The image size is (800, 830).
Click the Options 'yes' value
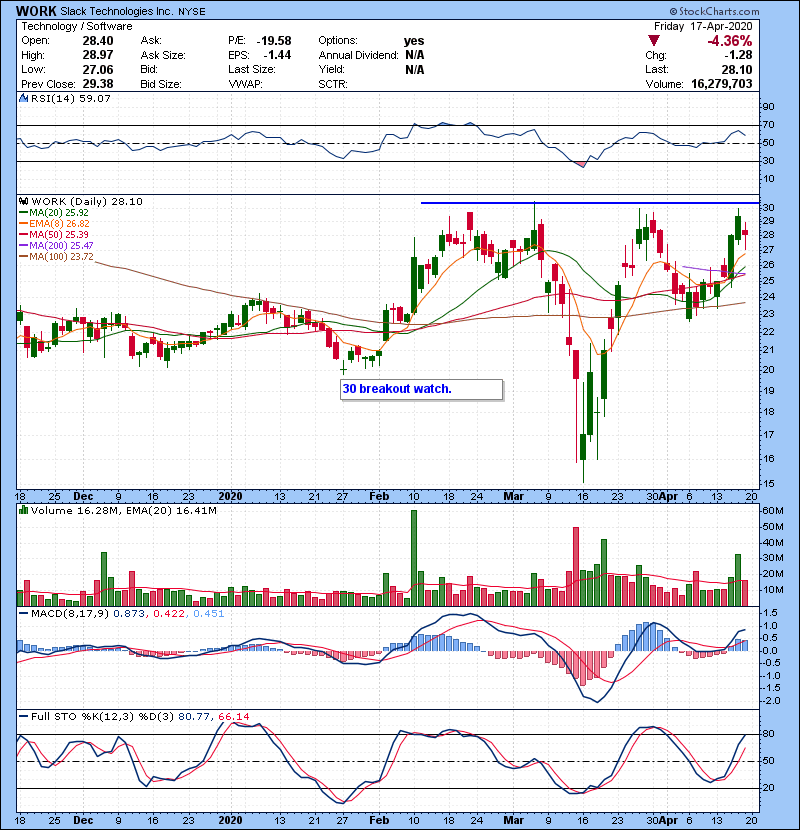414,41
